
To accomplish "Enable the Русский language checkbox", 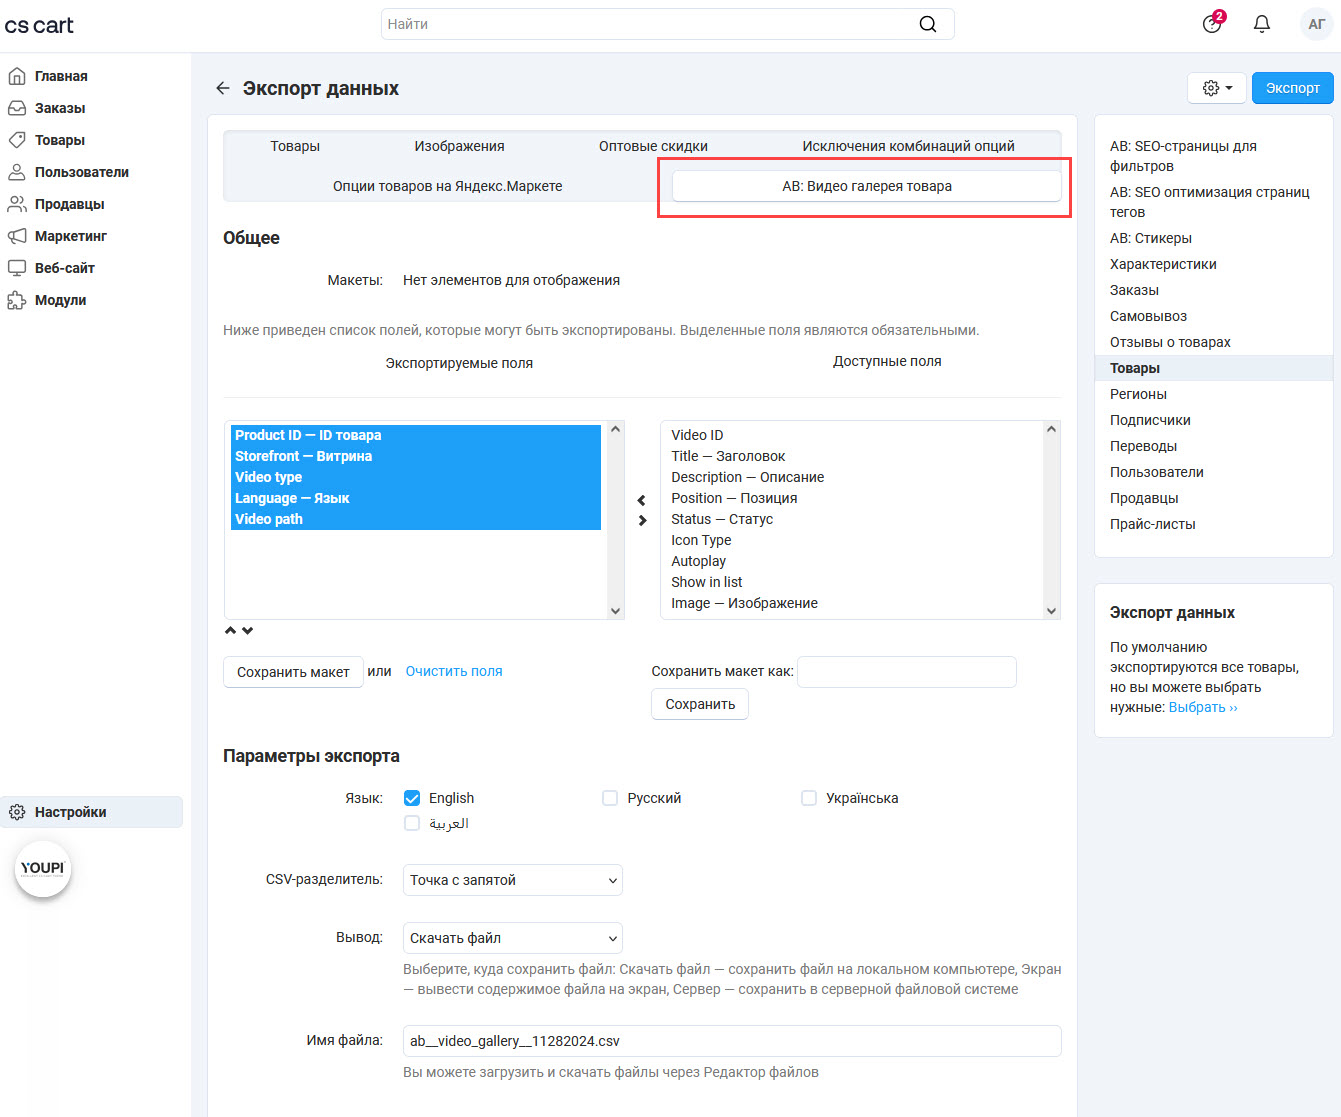I will (610, 798).
